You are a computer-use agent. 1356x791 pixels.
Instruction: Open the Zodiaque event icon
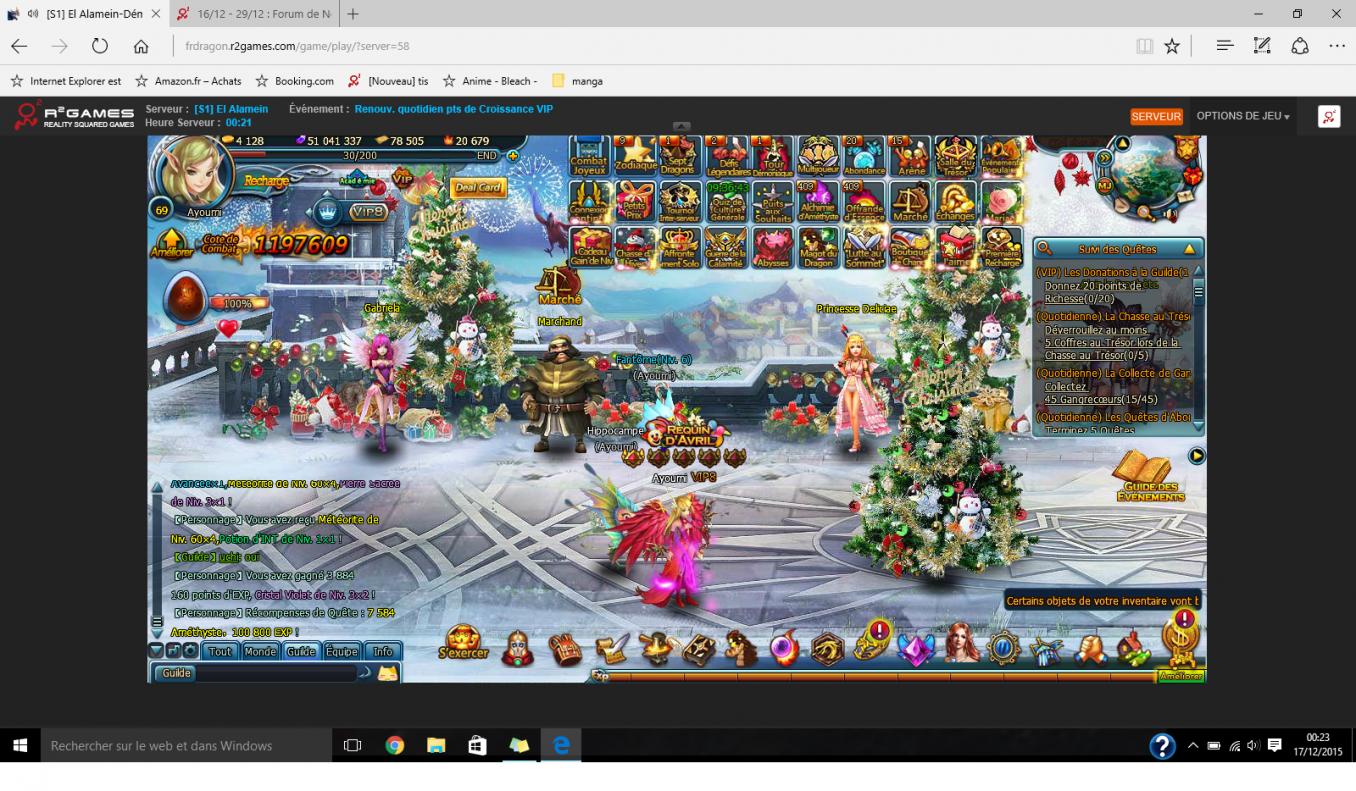pos(635,155)
